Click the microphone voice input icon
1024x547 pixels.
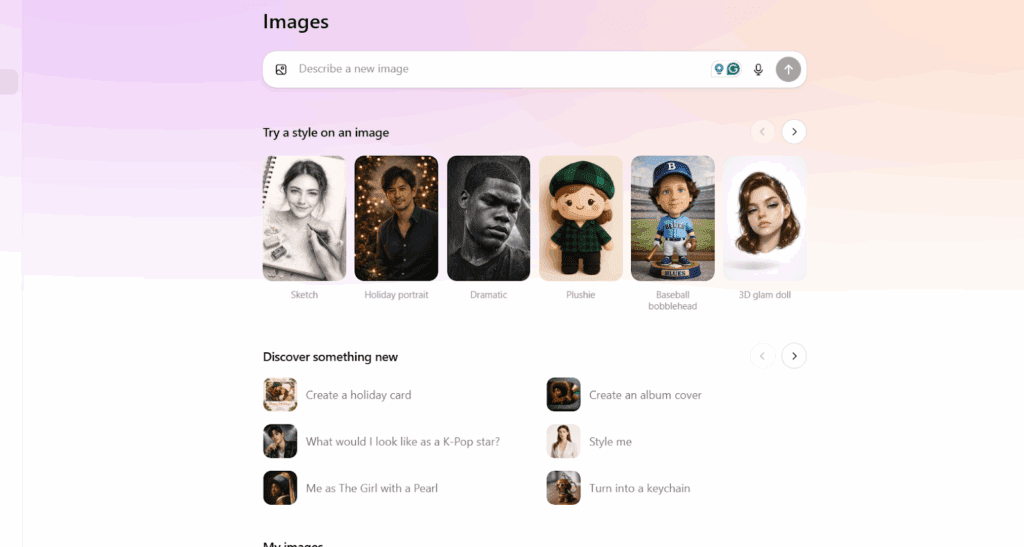pos(758,69)
